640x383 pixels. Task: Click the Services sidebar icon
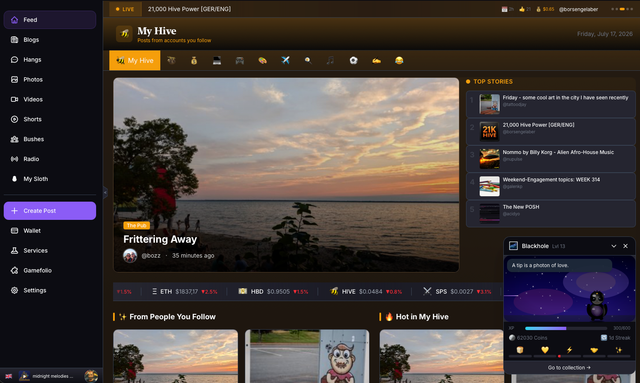point(14,251)
